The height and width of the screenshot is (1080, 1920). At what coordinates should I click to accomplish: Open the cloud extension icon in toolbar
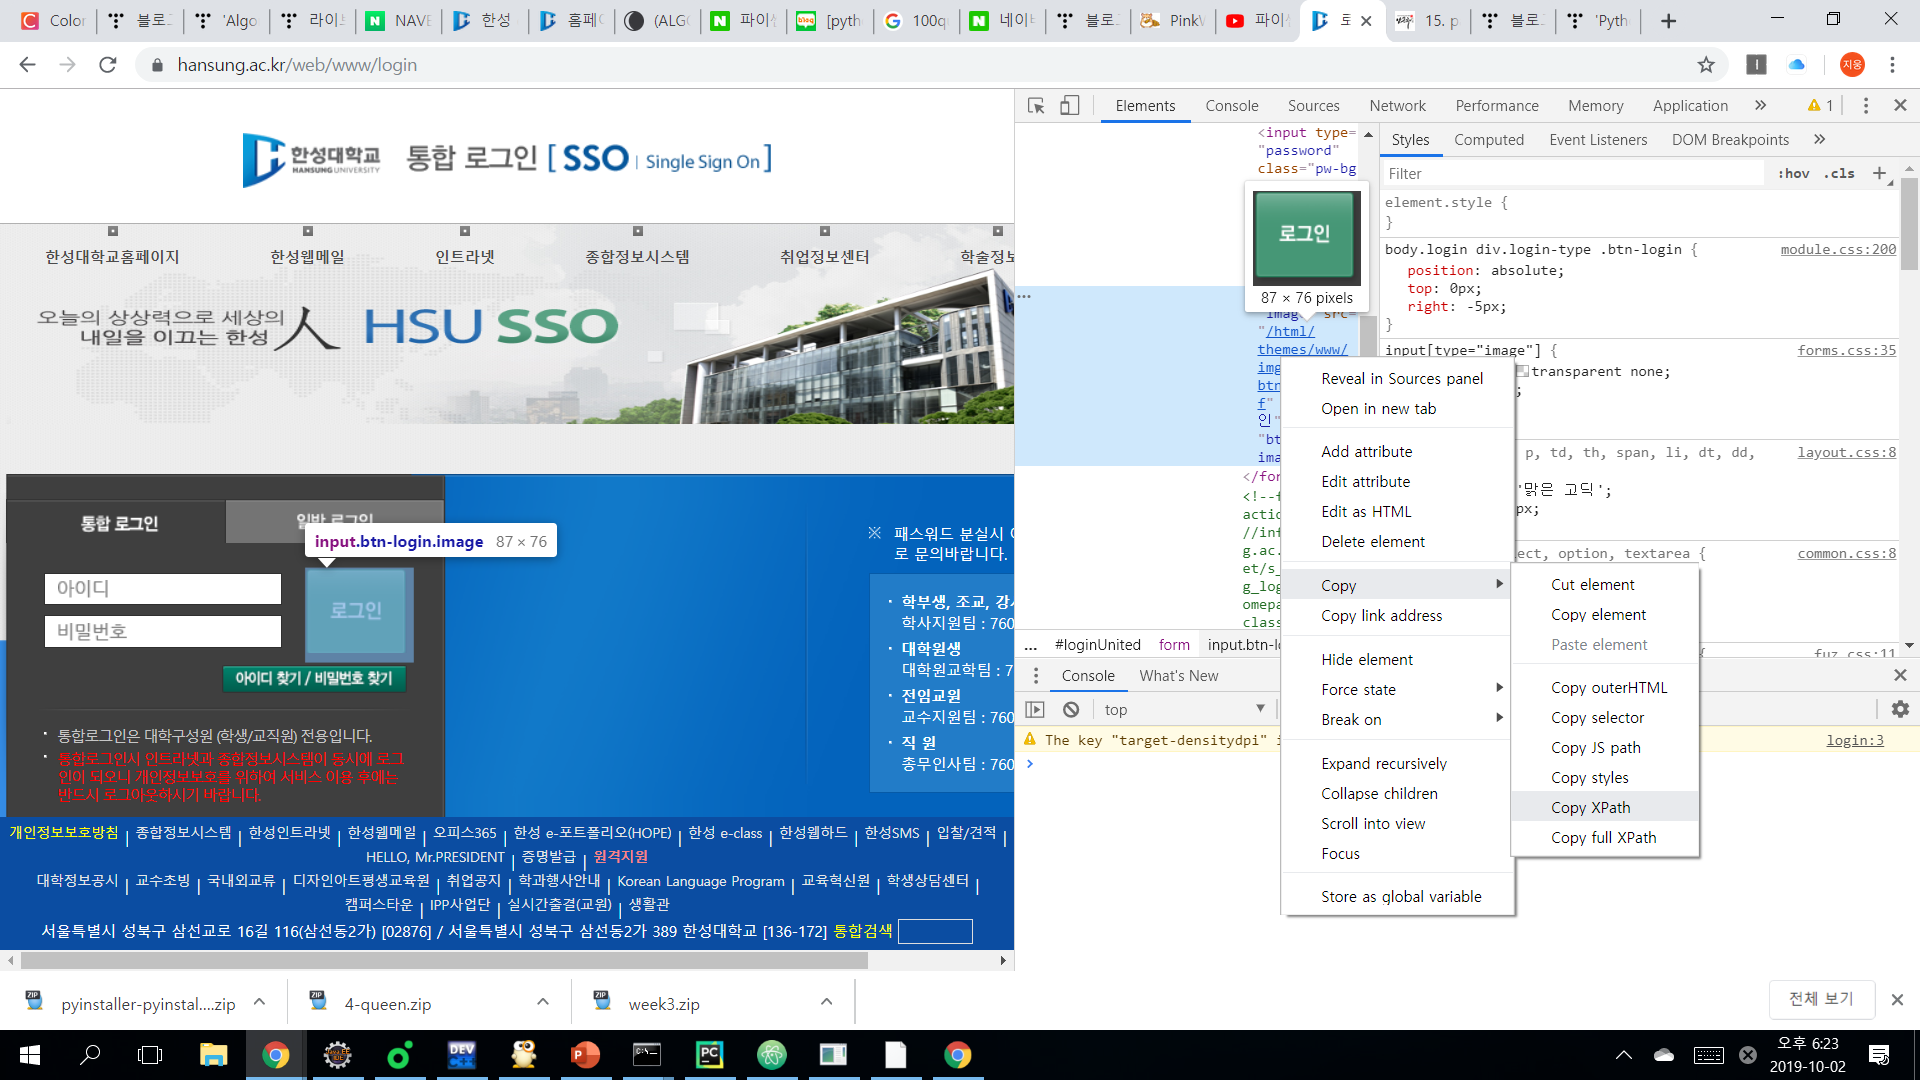coord(1797,65)
